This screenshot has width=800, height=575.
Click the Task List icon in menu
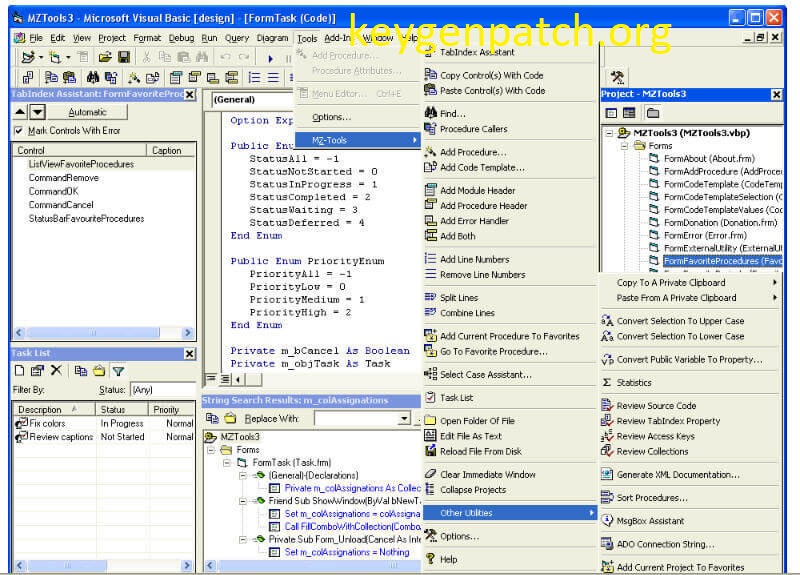[x=431, y=397]
